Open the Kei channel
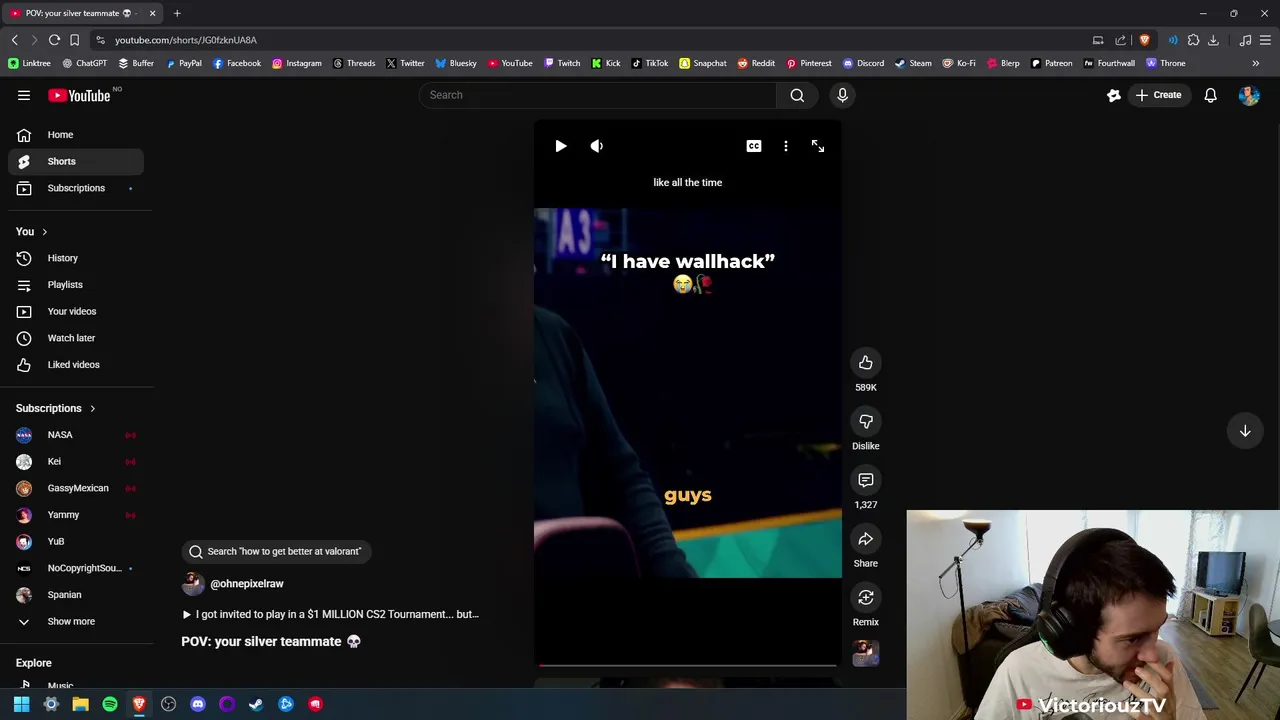Image resolution: width=1280 pixels, height=720 pixels. point(76,461)
